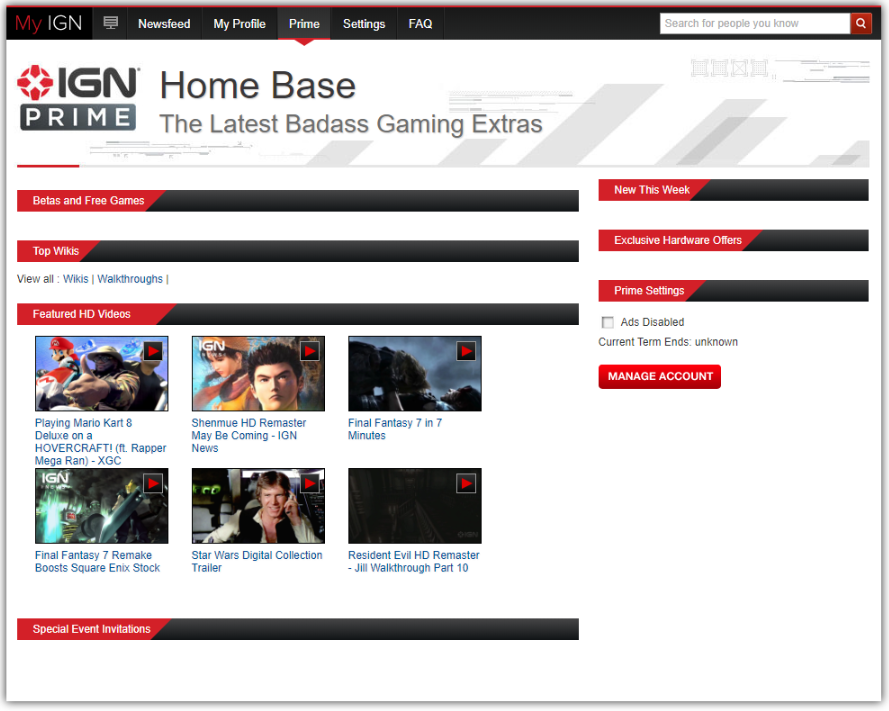Click the Exclusive Hardware Offers header
This screenshot has width=889, height=711.
click(733, 240)
